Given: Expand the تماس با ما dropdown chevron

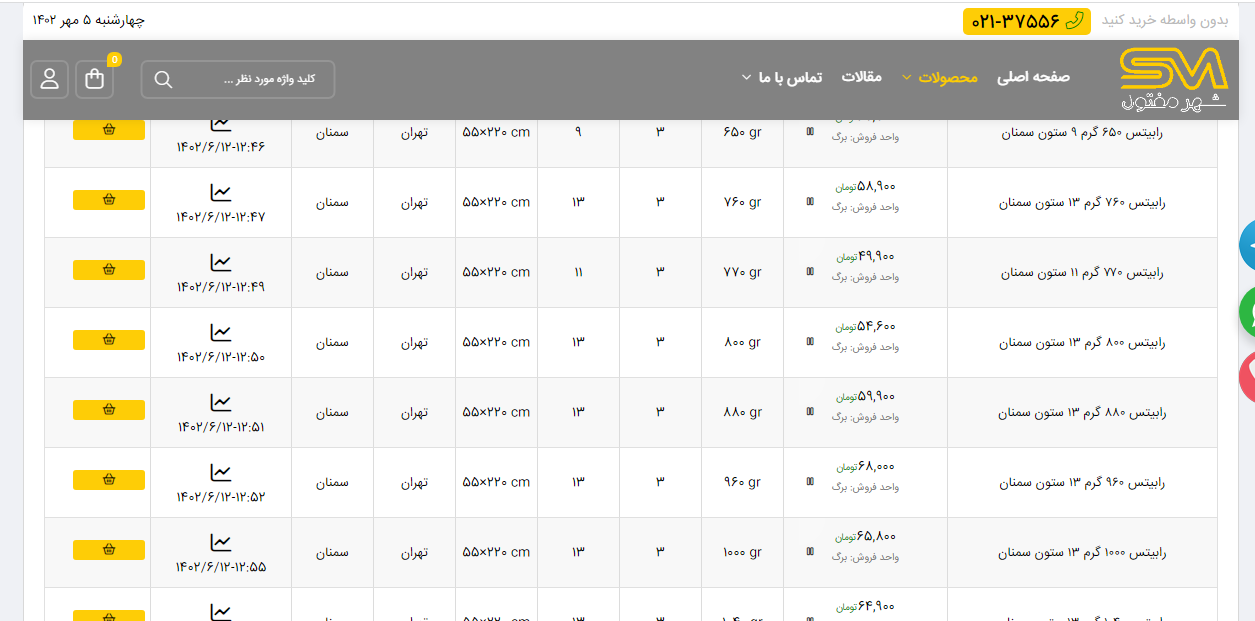Looking at the screenshot, I should (x=746, y=78).
